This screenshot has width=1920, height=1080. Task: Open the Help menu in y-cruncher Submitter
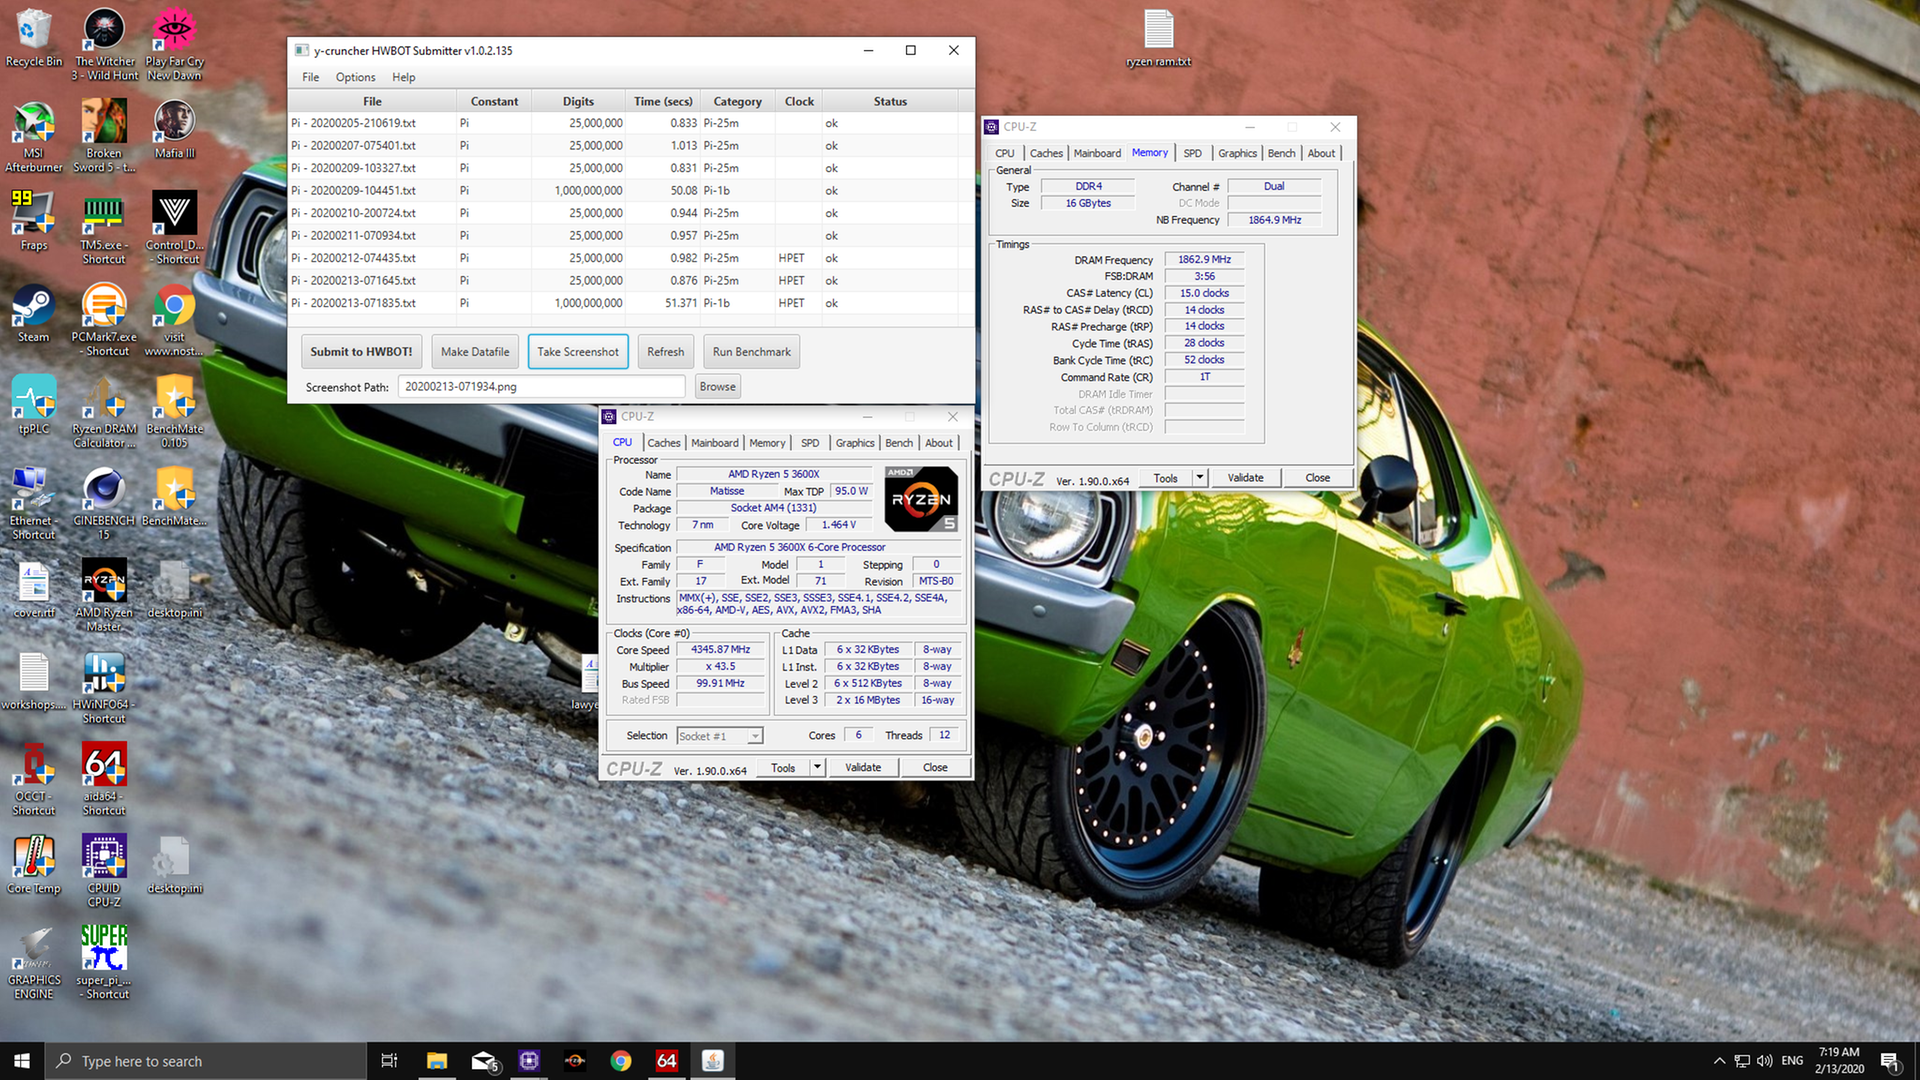pyautogui.click(x=403, y=77)
